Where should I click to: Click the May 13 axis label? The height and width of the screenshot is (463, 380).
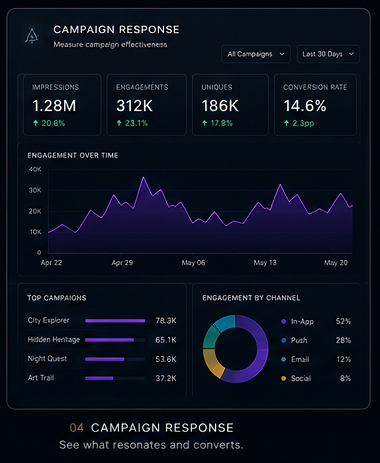265,263
